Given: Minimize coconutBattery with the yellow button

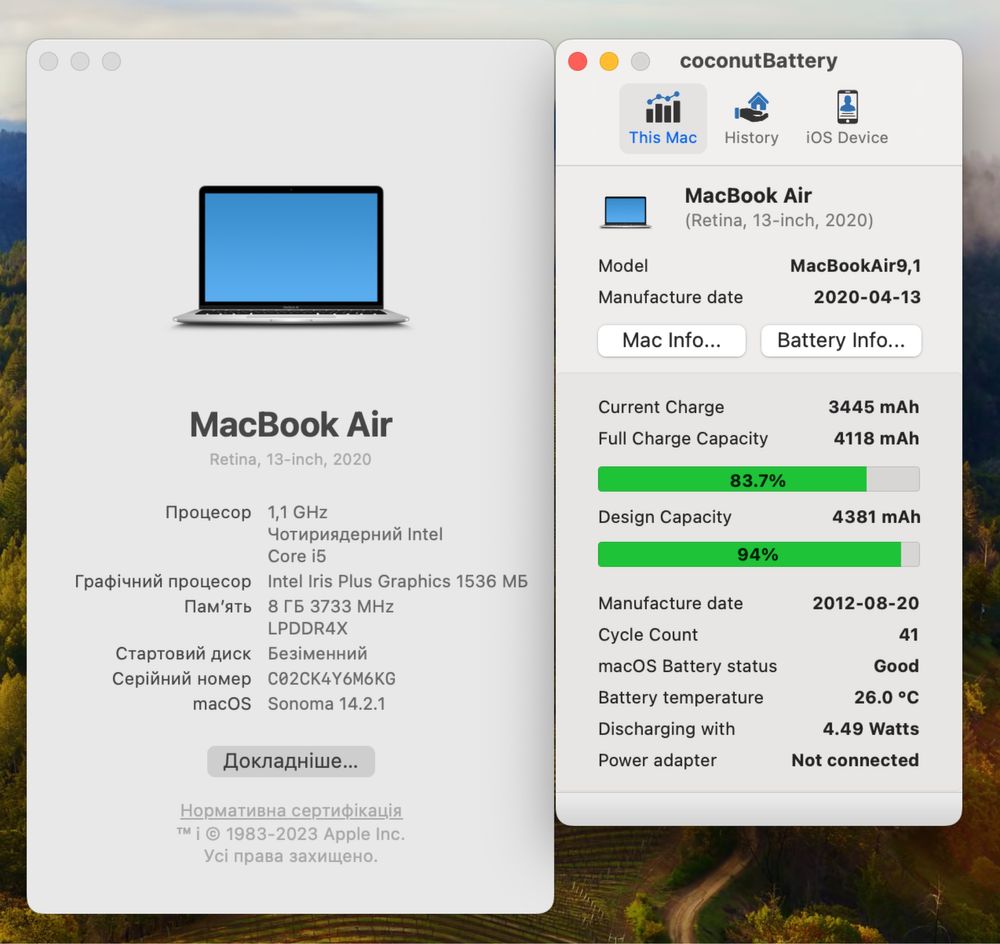Looking at the screenshot, I should [609, 61].
